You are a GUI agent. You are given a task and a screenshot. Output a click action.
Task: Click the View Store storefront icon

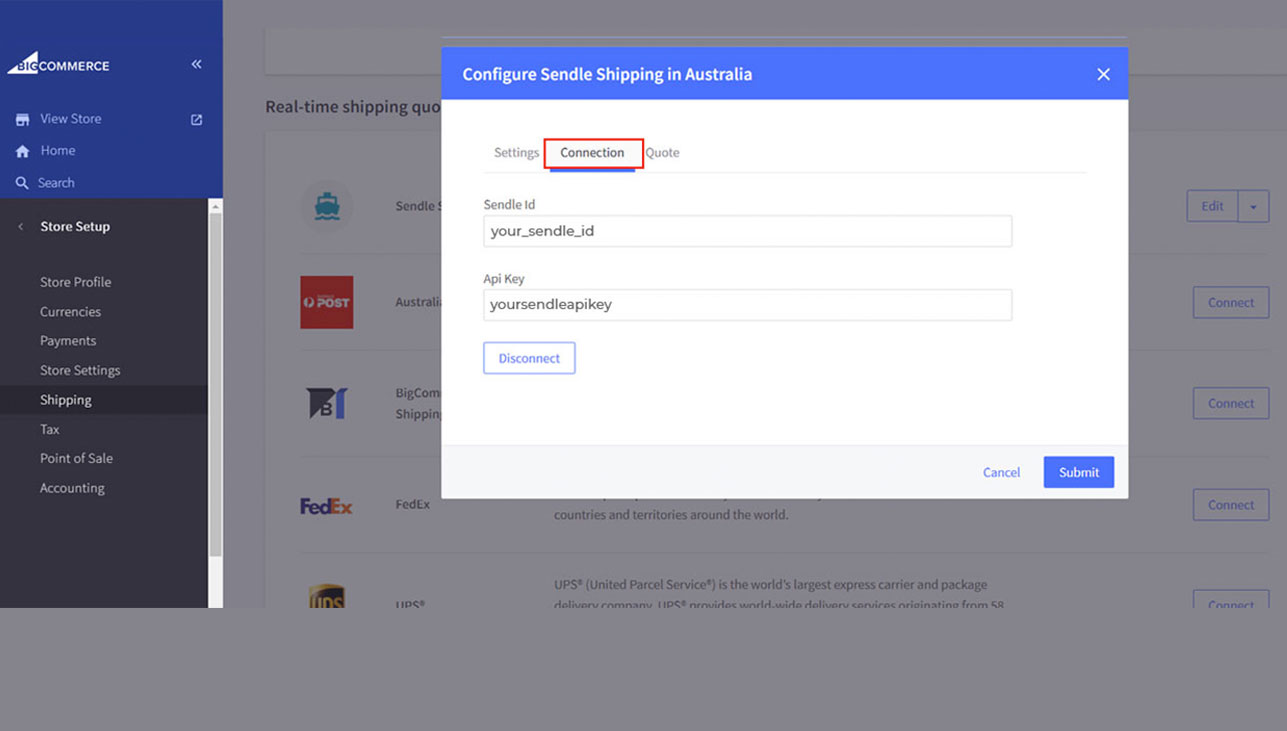click(22, 119)
